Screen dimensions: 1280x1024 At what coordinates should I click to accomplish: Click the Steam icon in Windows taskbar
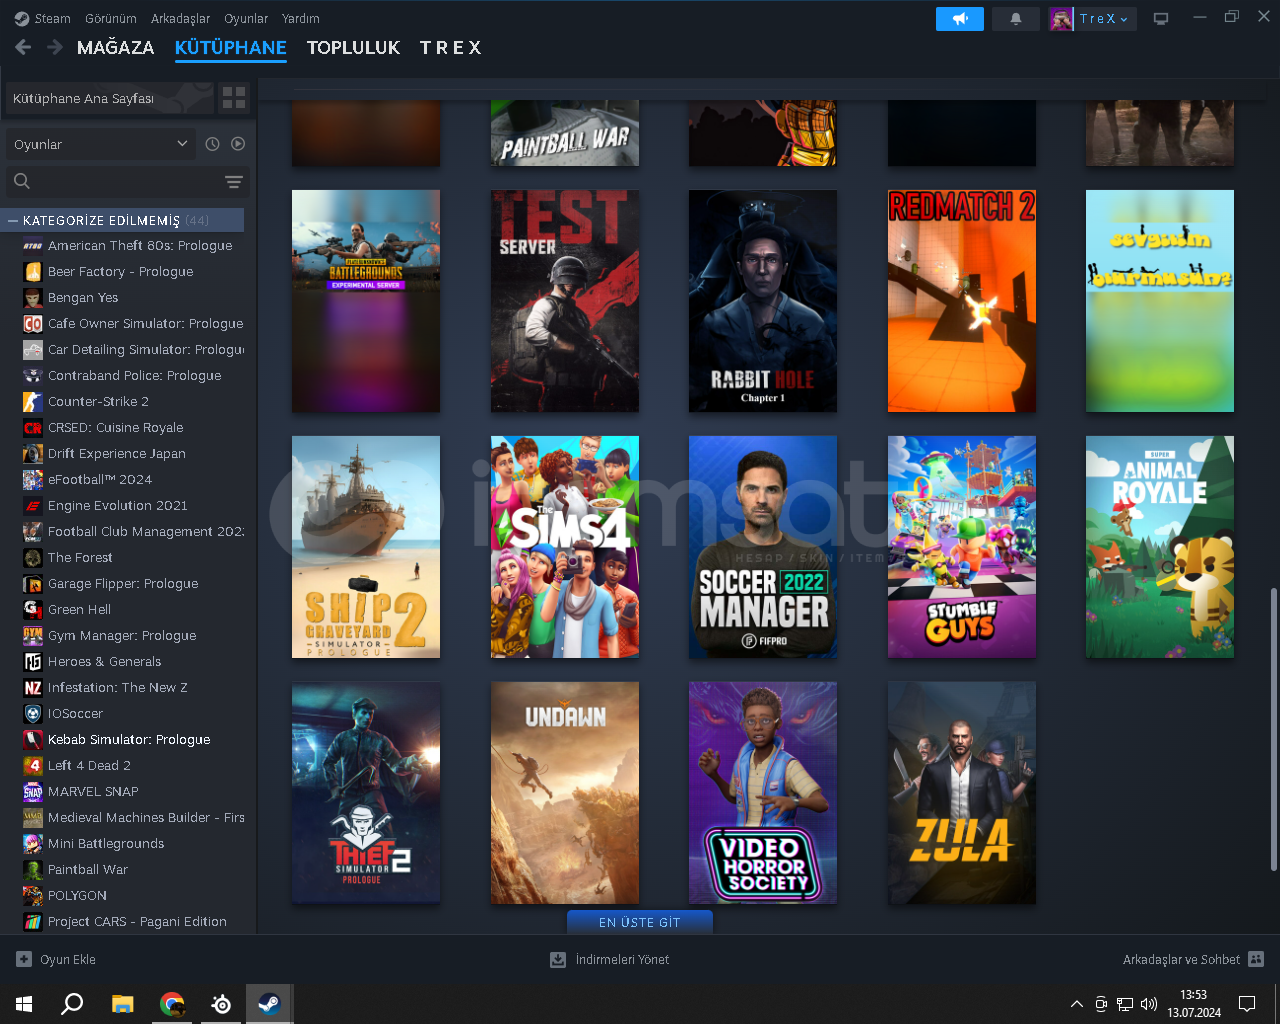(269, 1004)
